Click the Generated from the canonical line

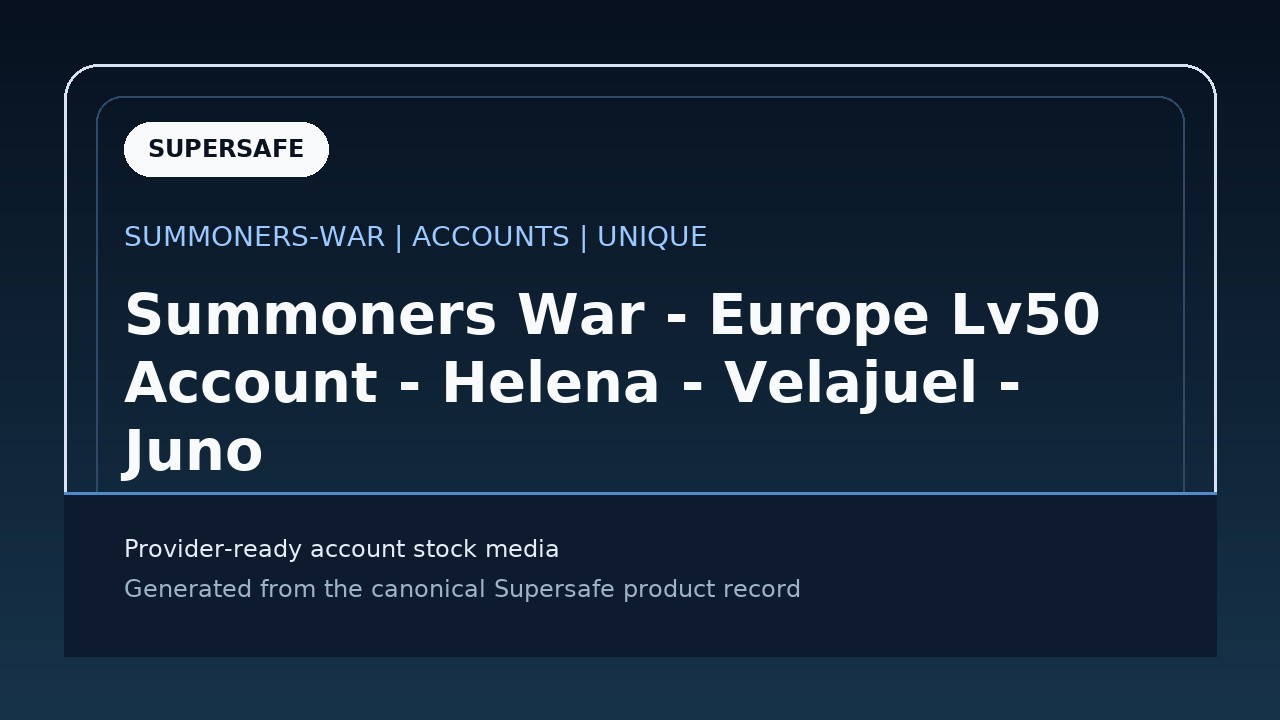point(462,589)
